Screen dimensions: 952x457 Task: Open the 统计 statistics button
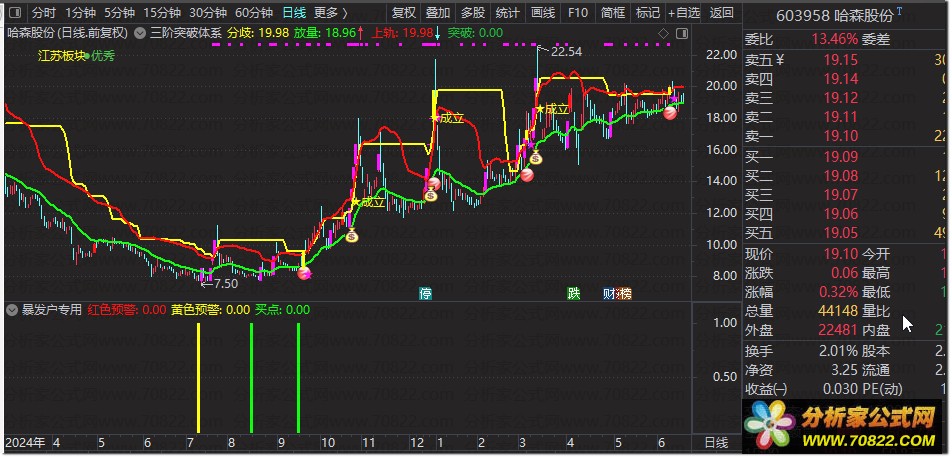click(508, 12)
